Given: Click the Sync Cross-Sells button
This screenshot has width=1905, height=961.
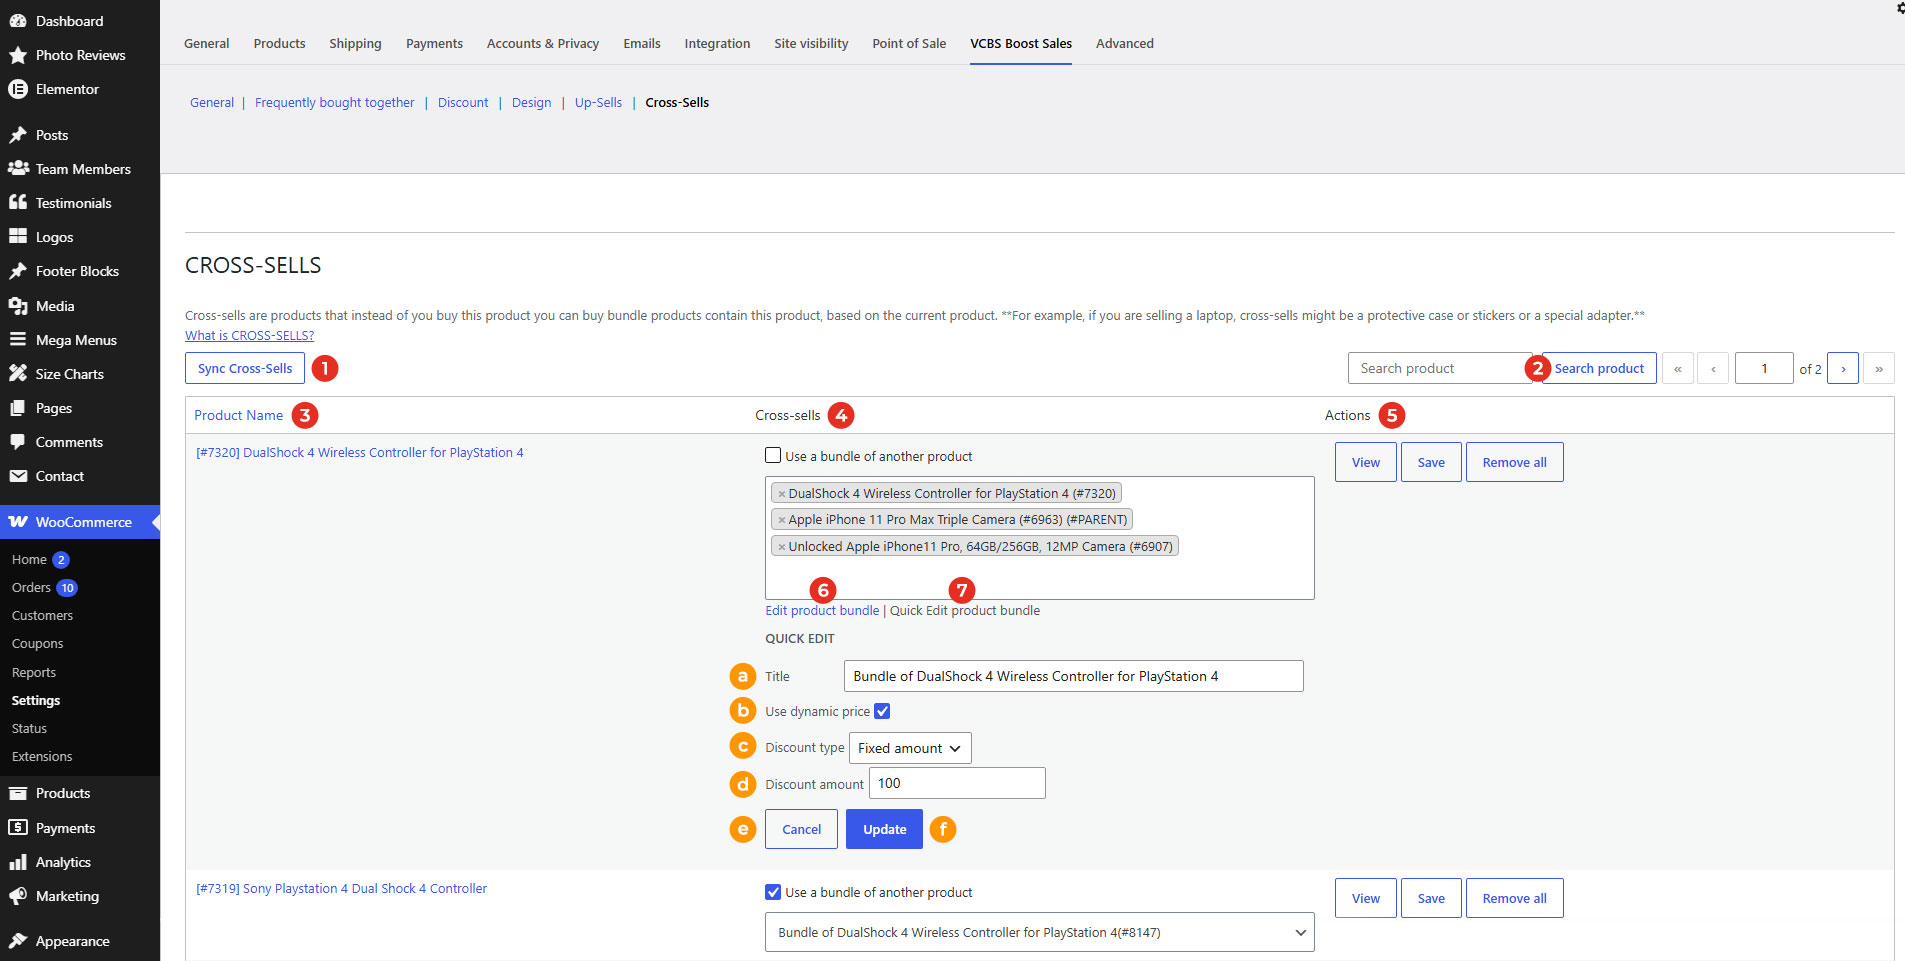Looking at the screenshot, I should pyautogui.click(x=245, y=368).
